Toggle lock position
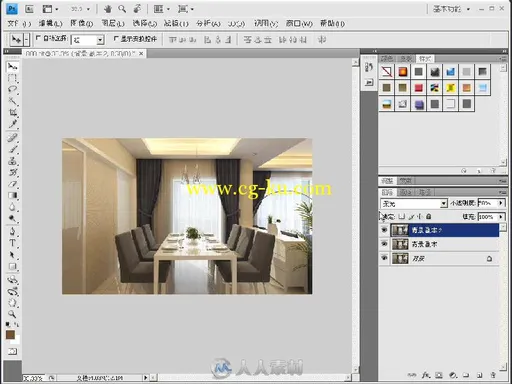This screenshot has height=384, width=512. coord(420,217)
